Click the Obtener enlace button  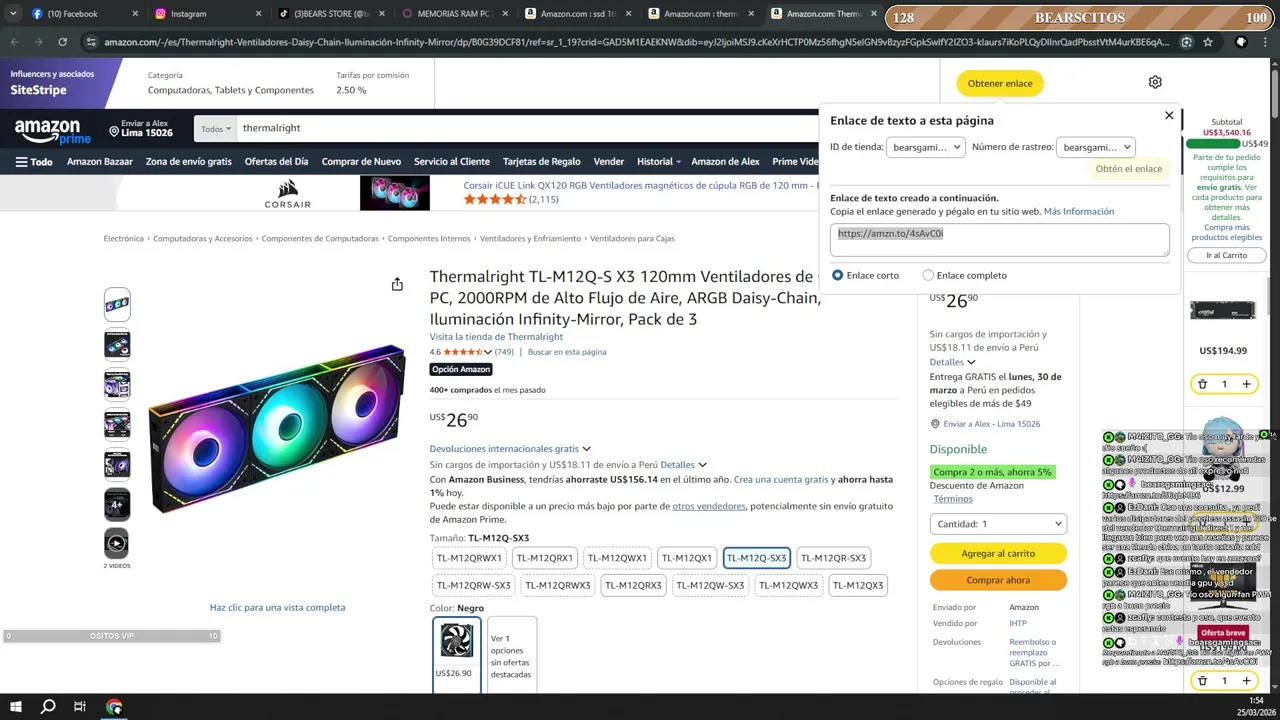(1000, 83)
